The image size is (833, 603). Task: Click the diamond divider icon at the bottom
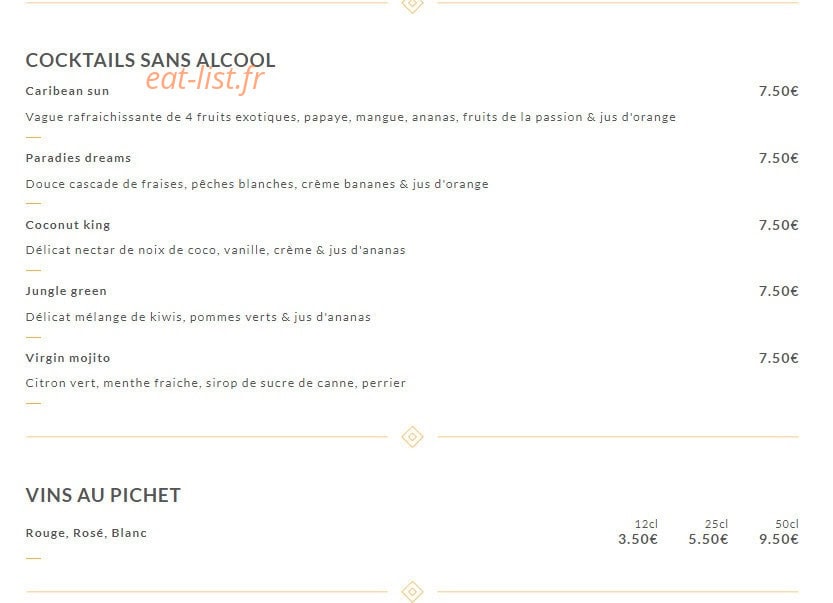[x=412, y=591]
